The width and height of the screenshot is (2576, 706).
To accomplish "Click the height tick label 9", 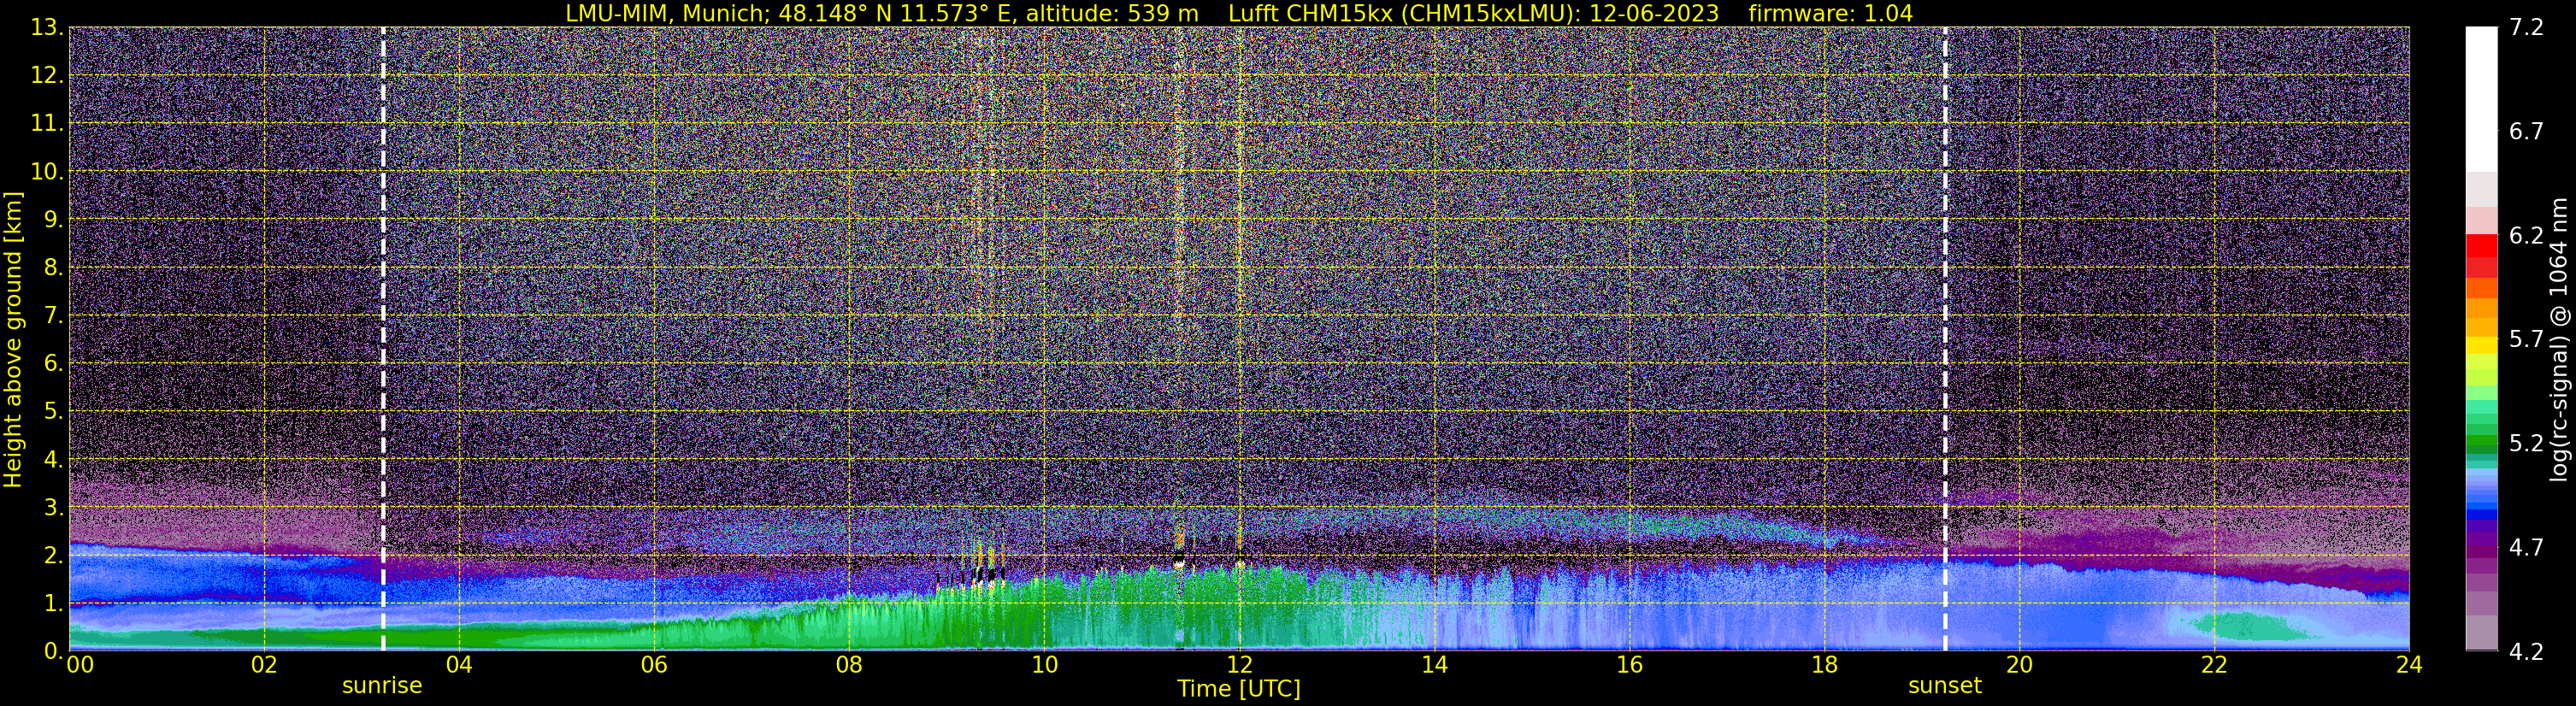I will 54,220.
